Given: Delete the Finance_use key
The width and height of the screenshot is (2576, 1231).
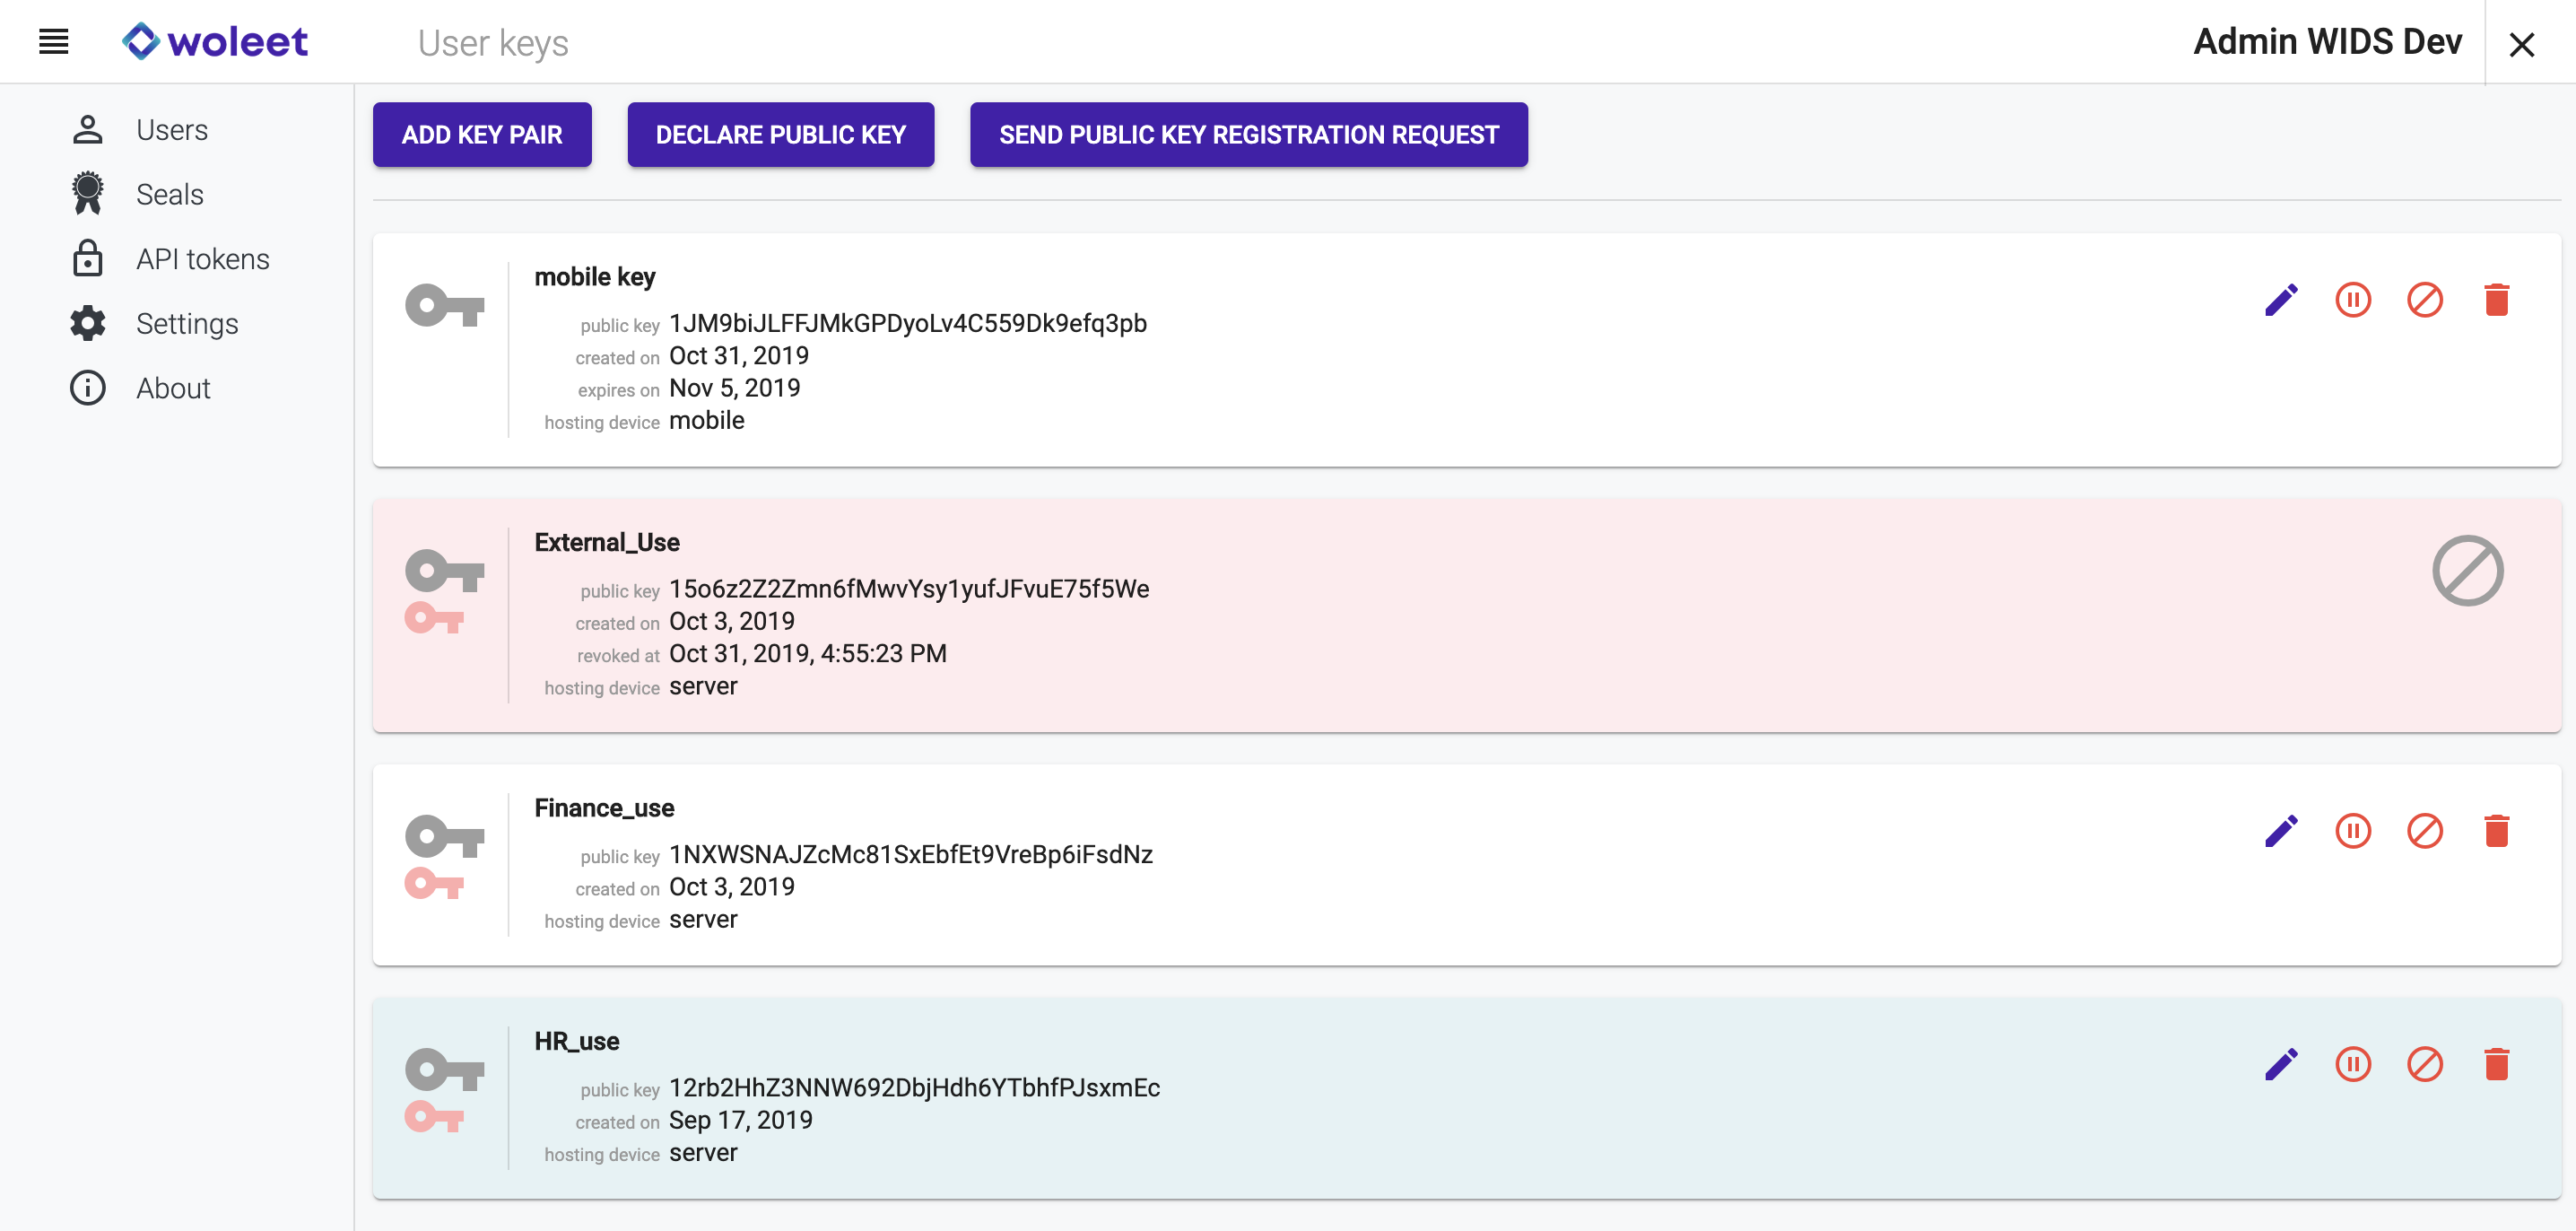Looking at the screenshot, I should 2496,831.
